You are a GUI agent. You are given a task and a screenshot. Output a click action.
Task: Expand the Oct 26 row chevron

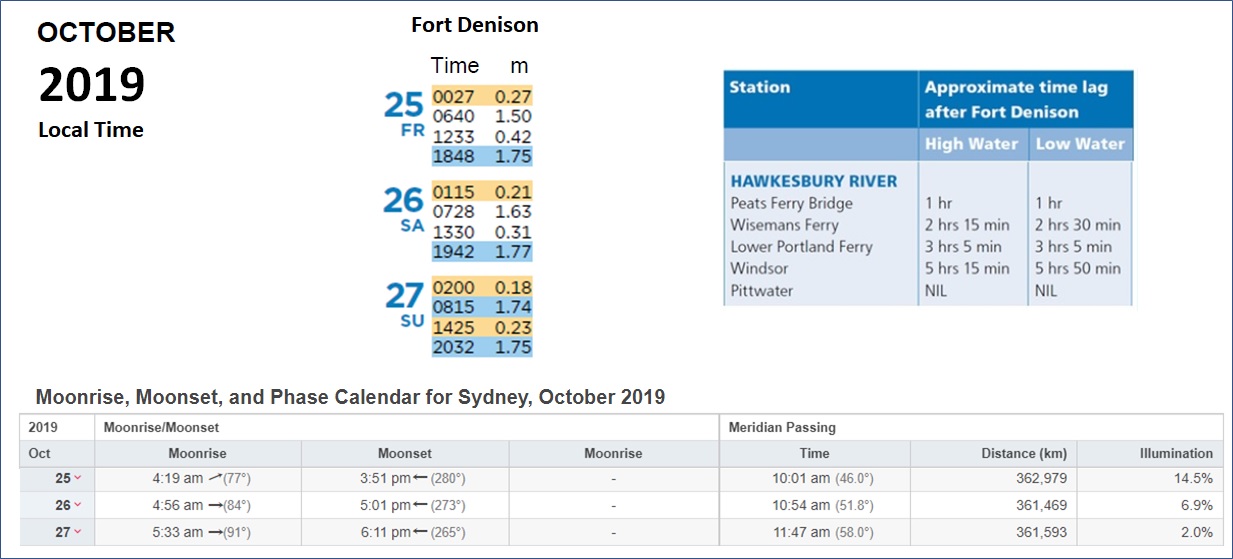78,506
